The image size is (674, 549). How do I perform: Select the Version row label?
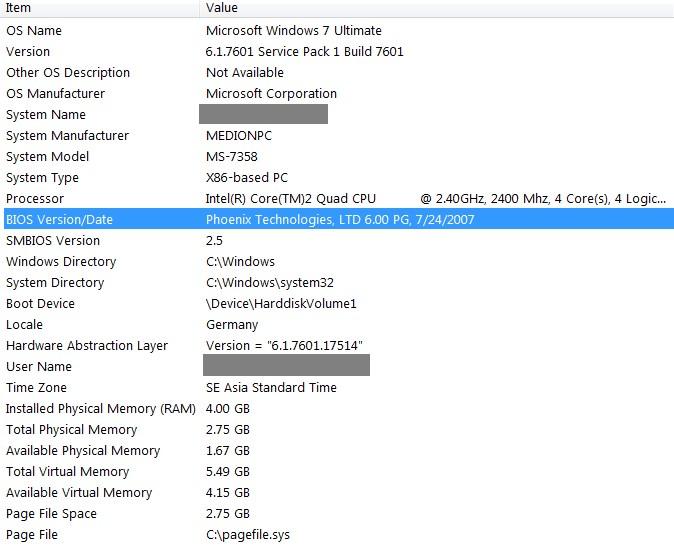tap(28, 52)
